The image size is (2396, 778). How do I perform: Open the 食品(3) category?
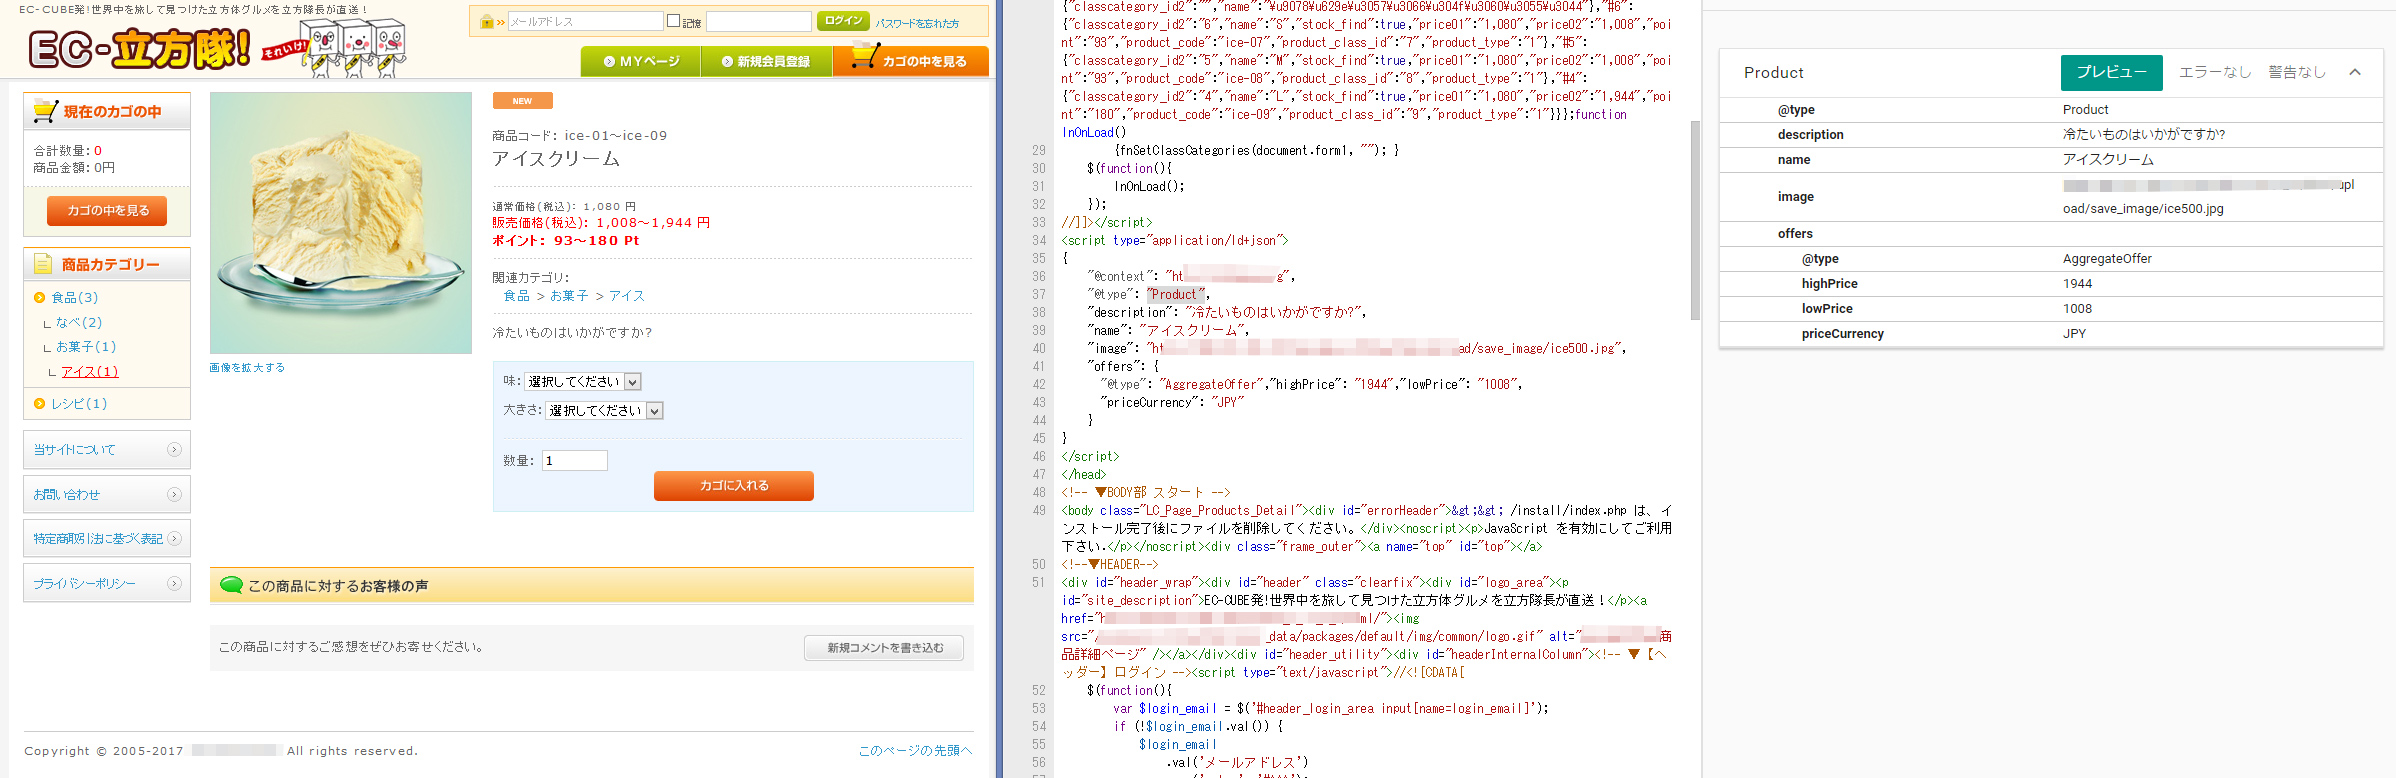click(x=75, y=297)
